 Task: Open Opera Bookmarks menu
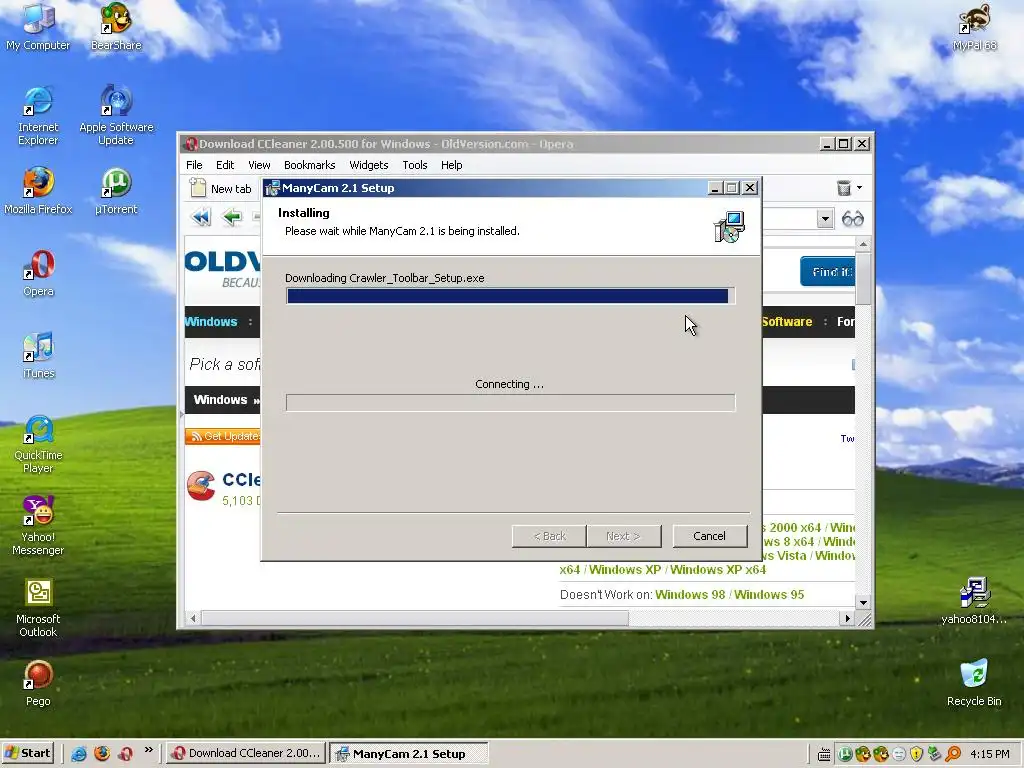[x=310, y=165]
